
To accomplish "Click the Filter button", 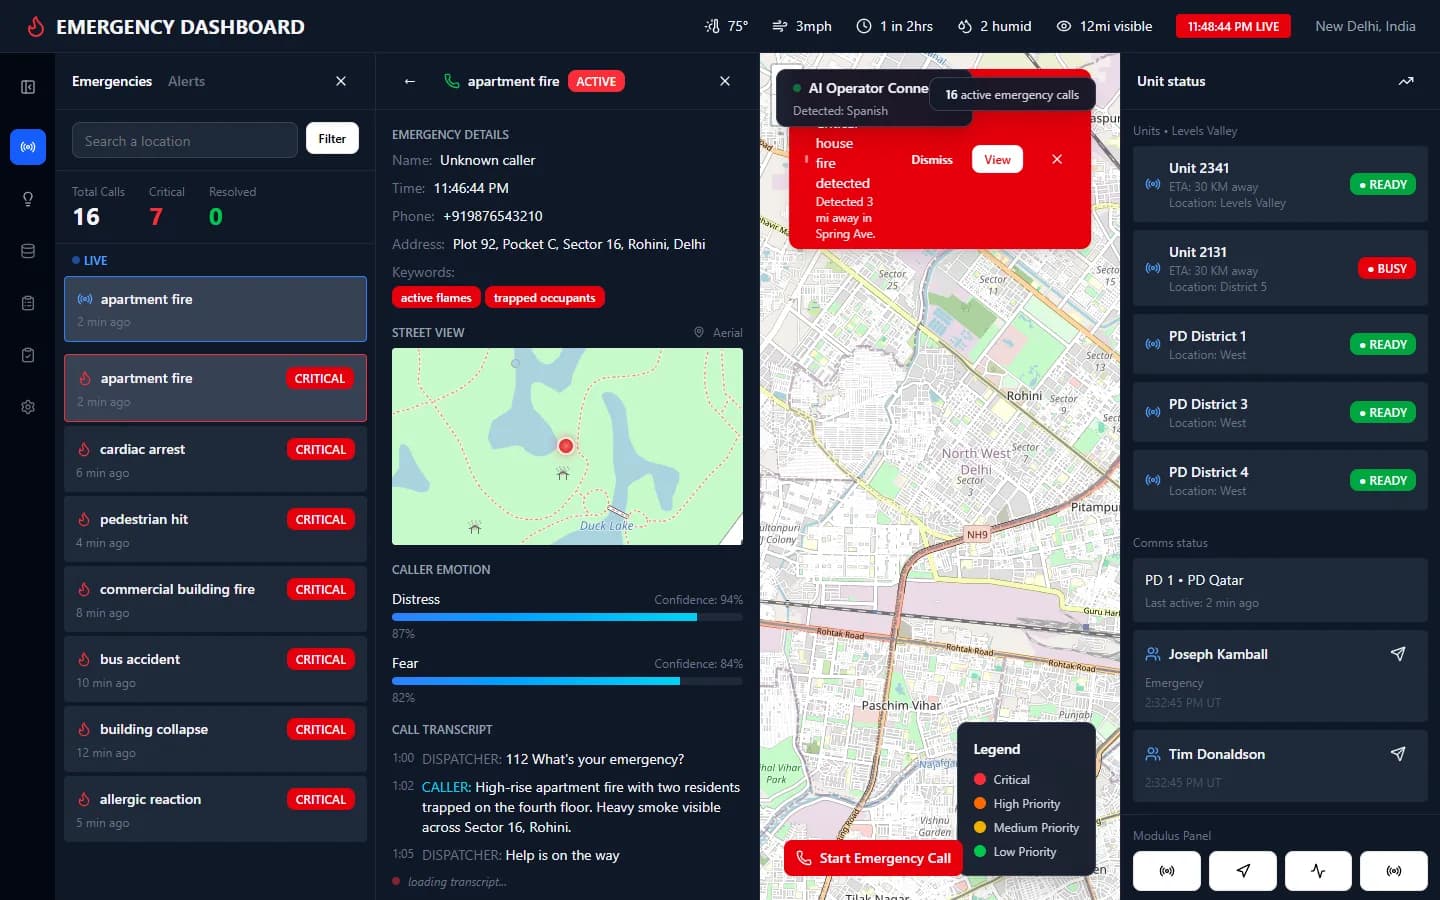I will click(x=332, y=139).
